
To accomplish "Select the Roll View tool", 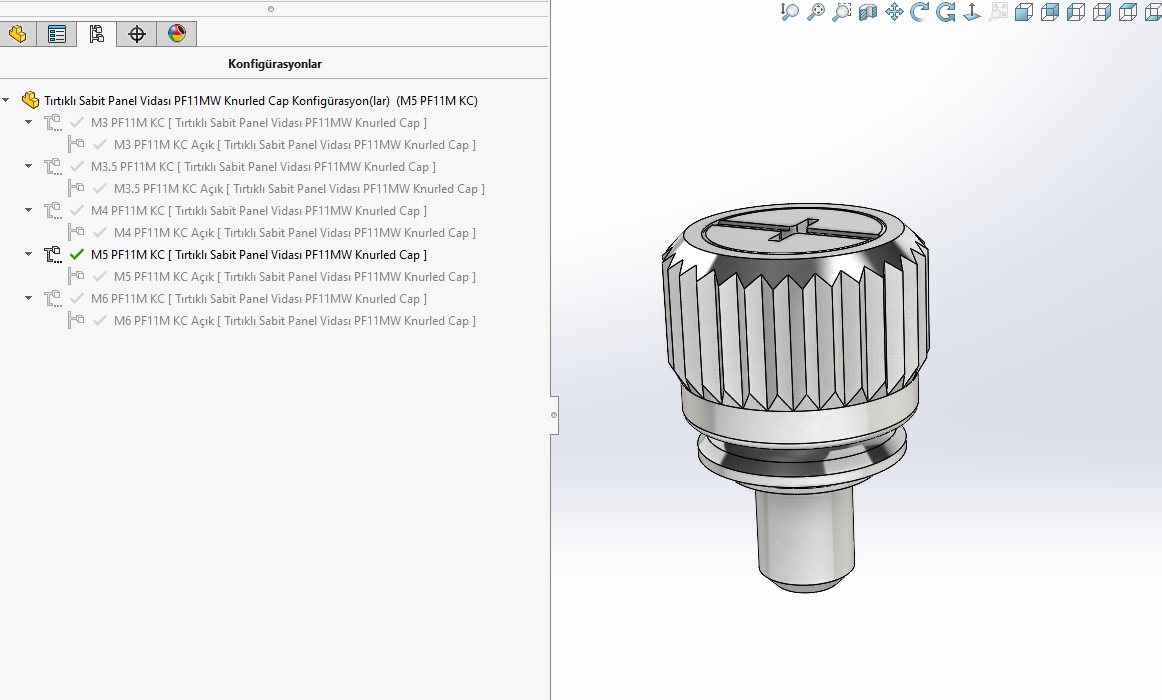I will pyautogui.click(x=946, y=12).
